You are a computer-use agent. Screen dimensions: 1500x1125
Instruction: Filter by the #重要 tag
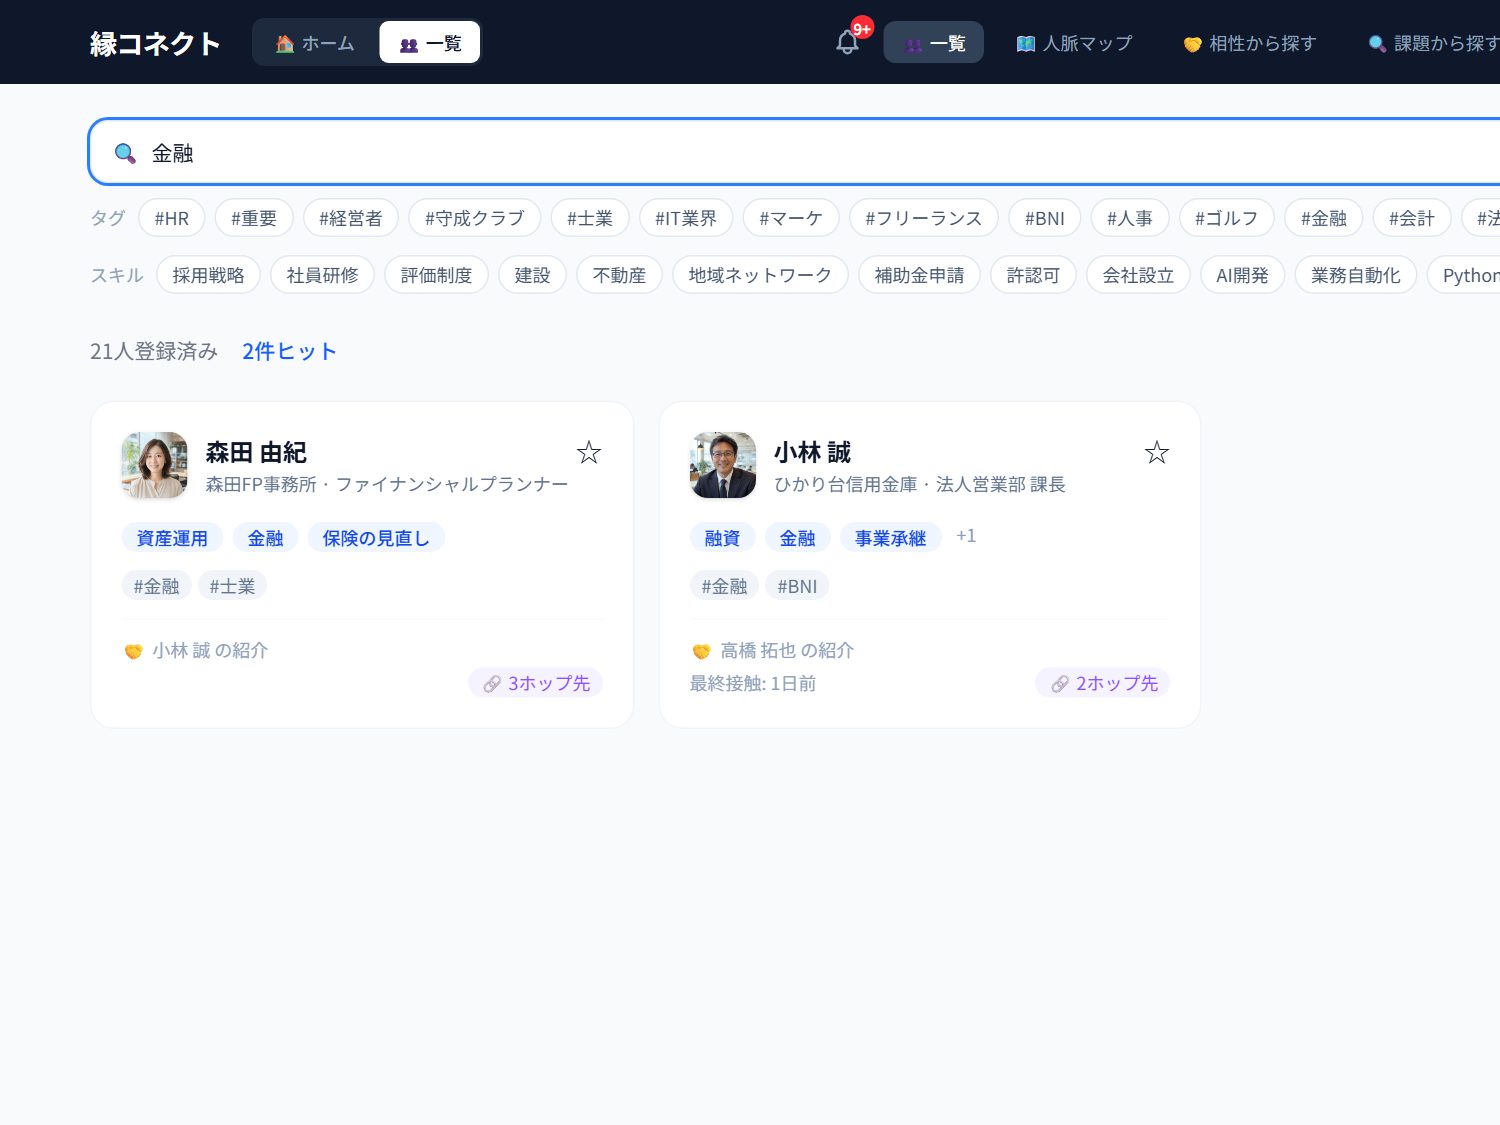(x=254, y=218)
